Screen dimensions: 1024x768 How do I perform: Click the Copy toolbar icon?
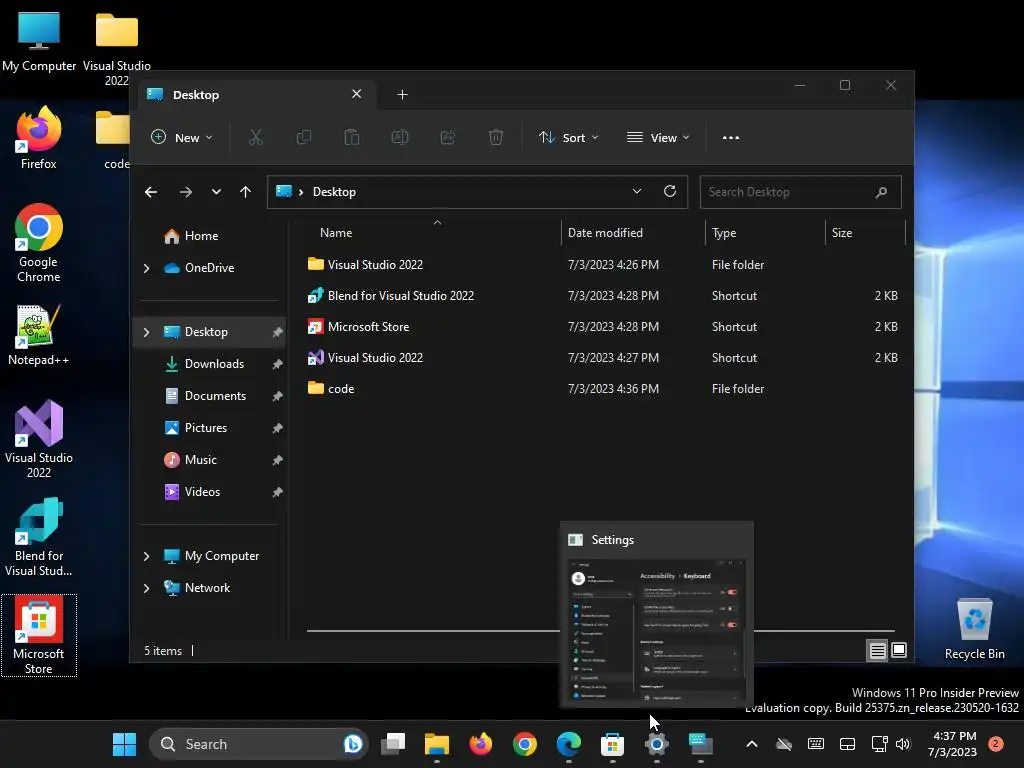pyautogui.click(x=304, y=137)
